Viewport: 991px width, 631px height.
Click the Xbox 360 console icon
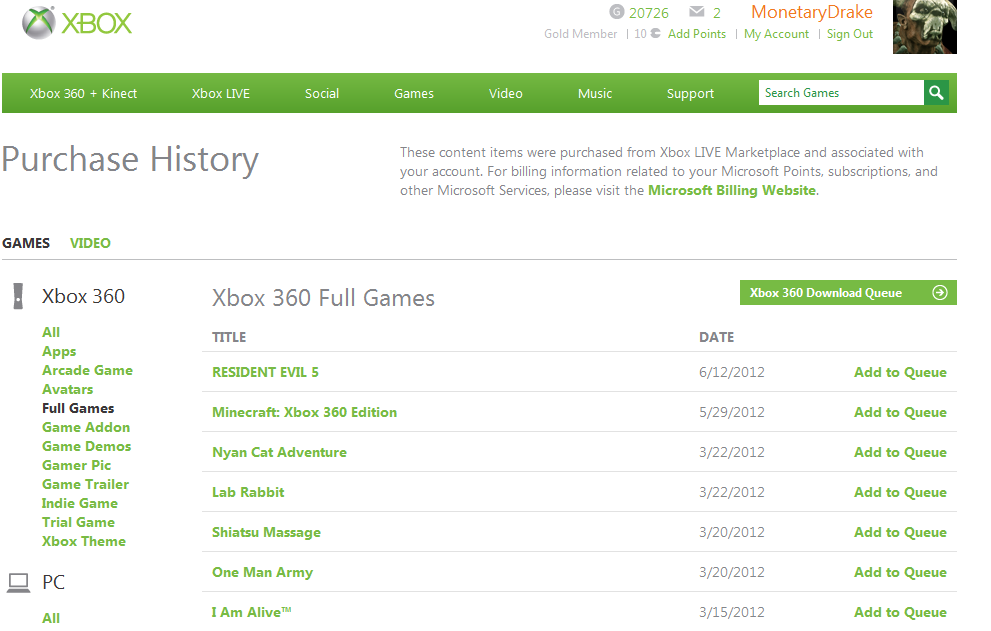coord(17,296)
